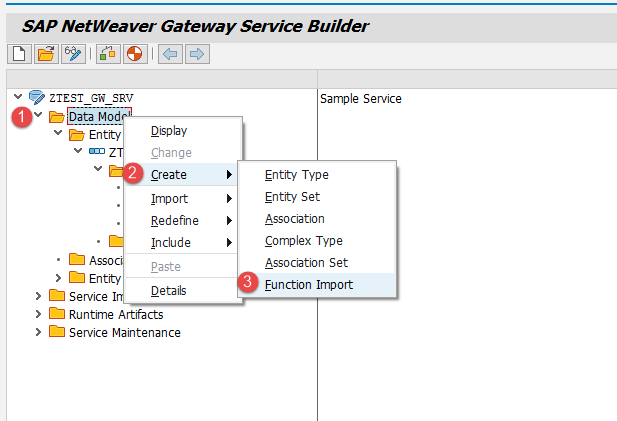The height and width of the screenshot is (421, 617).
Task: Open the Import submenu
Action: point(169,198)
